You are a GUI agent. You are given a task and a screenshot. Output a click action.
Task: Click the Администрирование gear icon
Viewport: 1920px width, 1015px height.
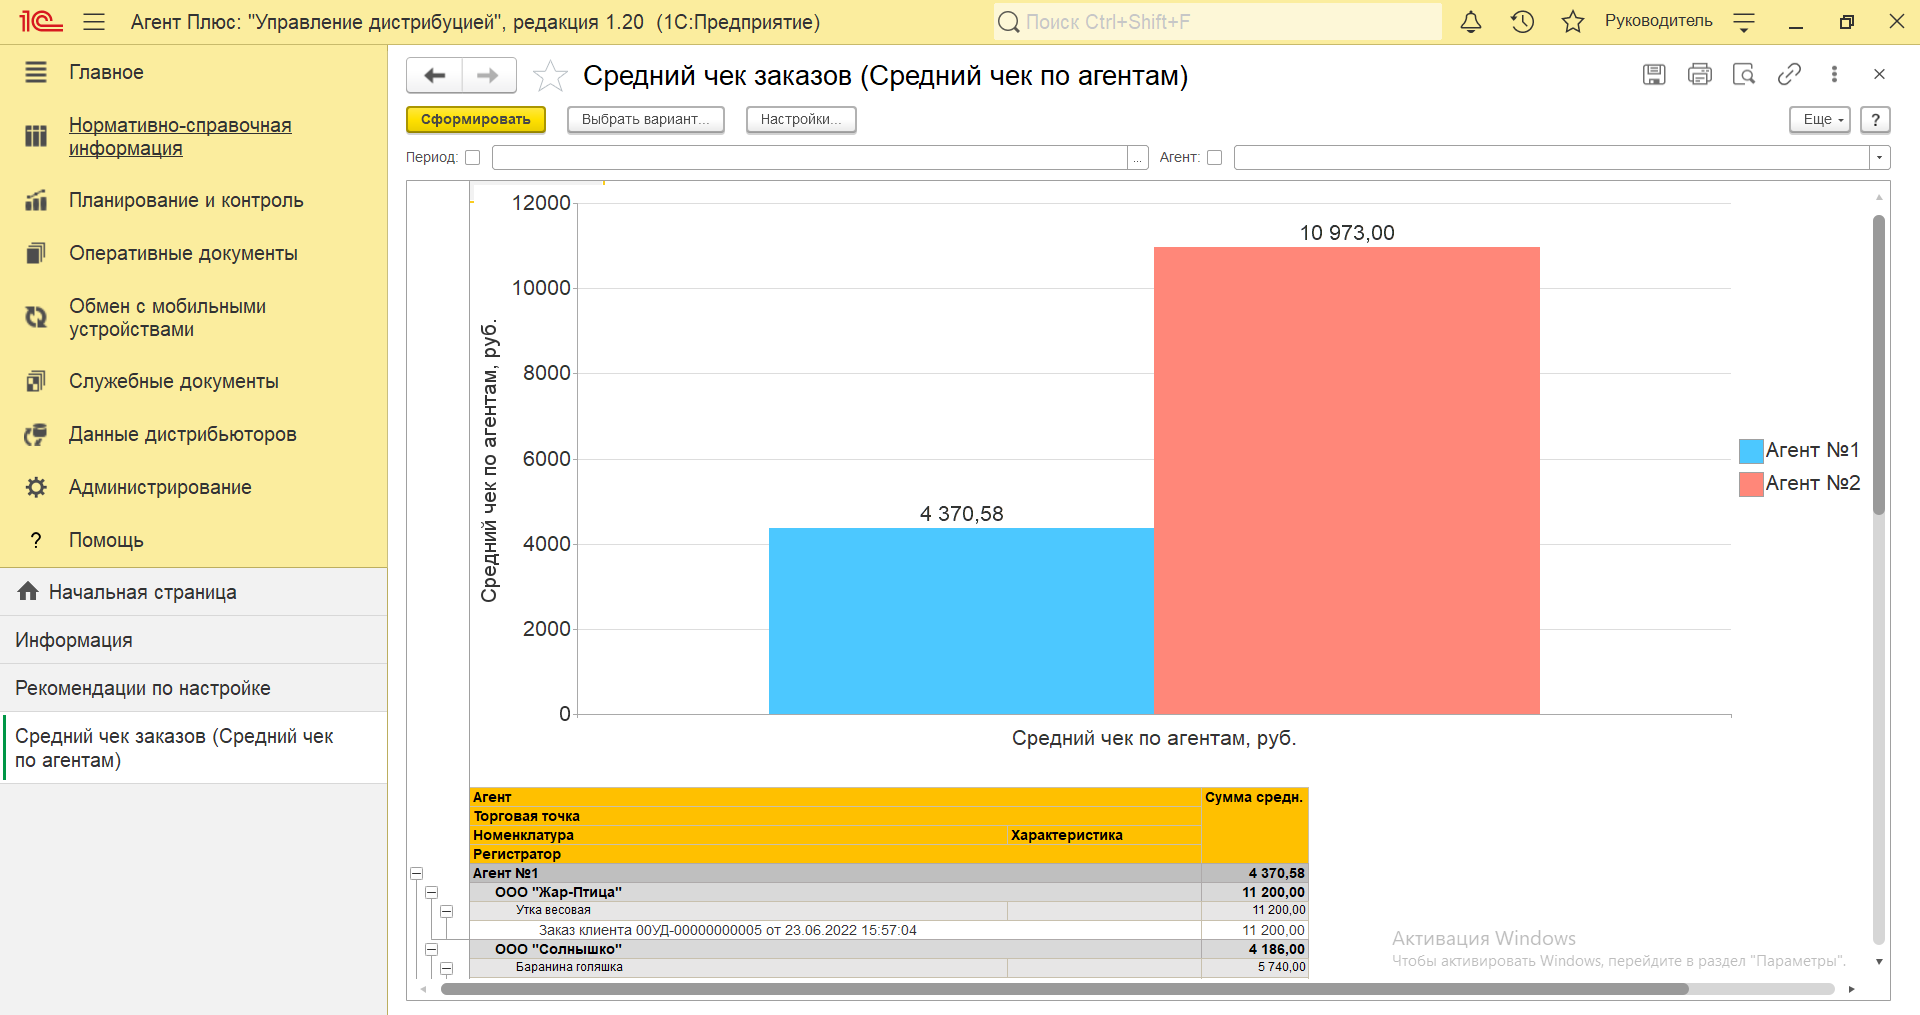coord(36,487)
